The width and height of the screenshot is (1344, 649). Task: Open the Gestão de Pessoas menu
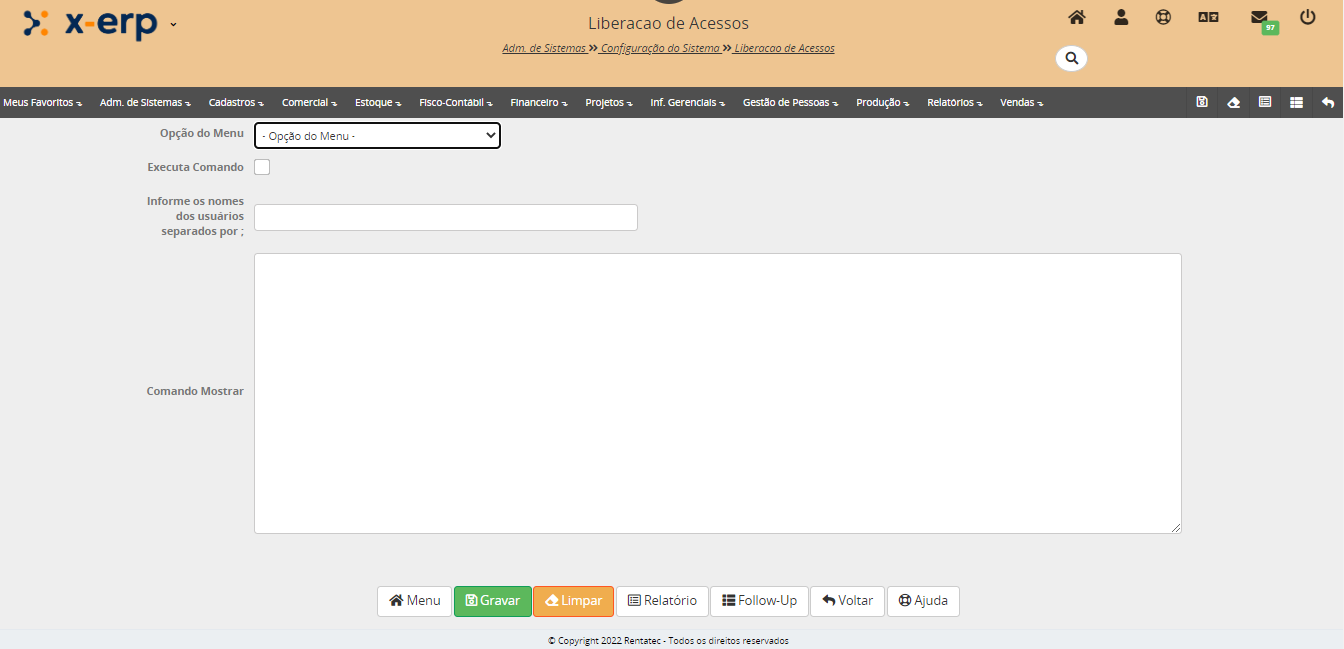pos(790,102)
